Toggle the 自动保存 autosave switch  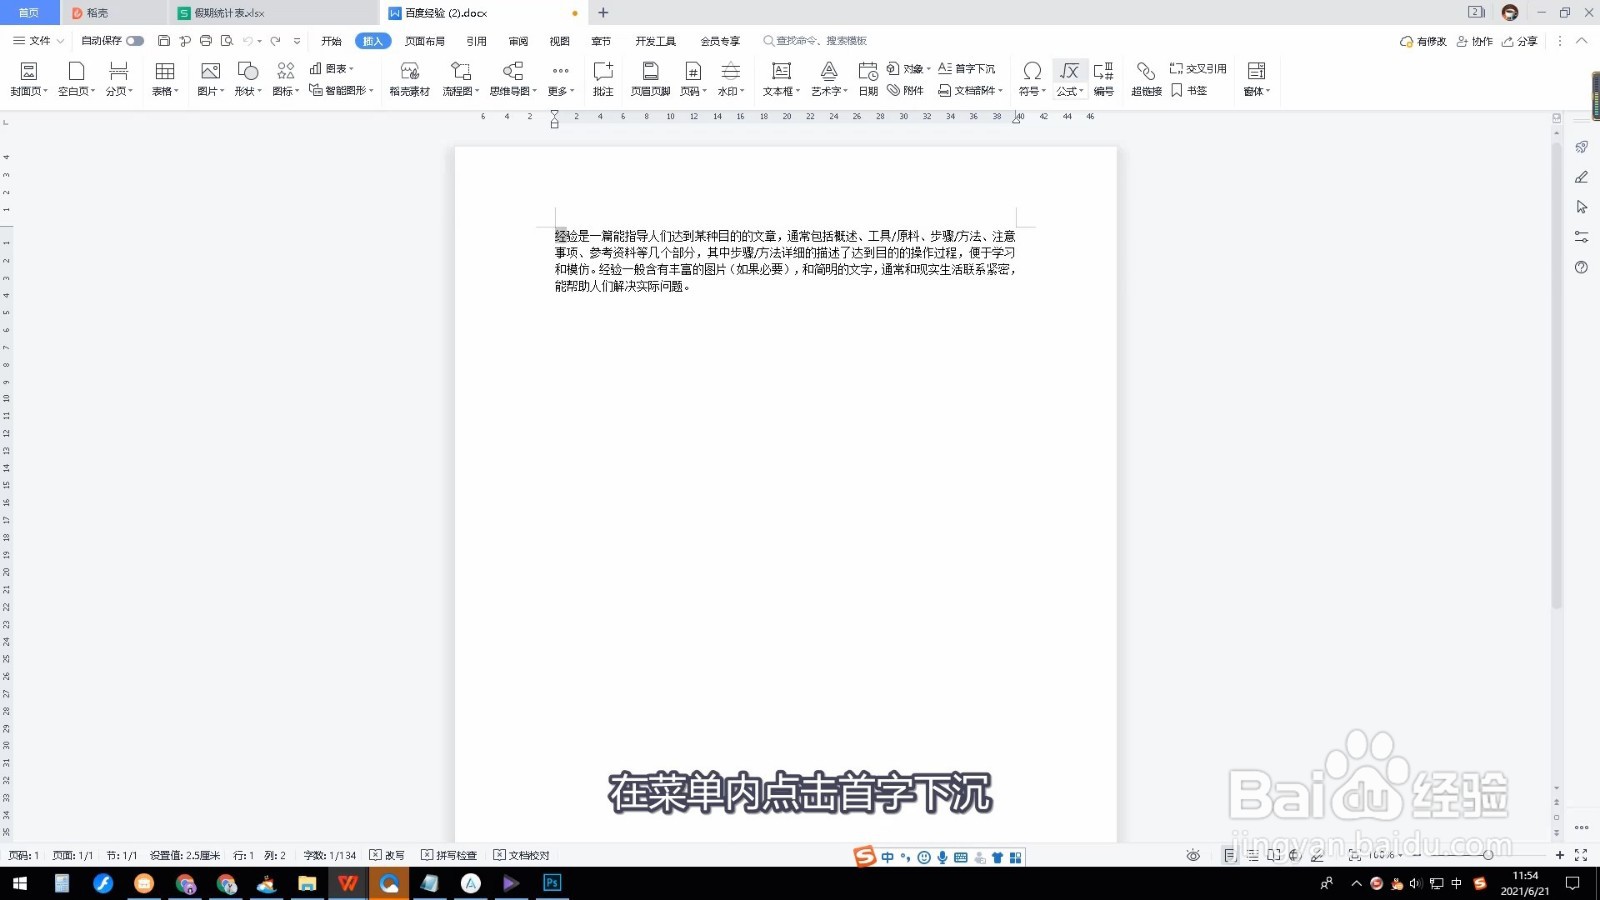[x=136, y=41]
